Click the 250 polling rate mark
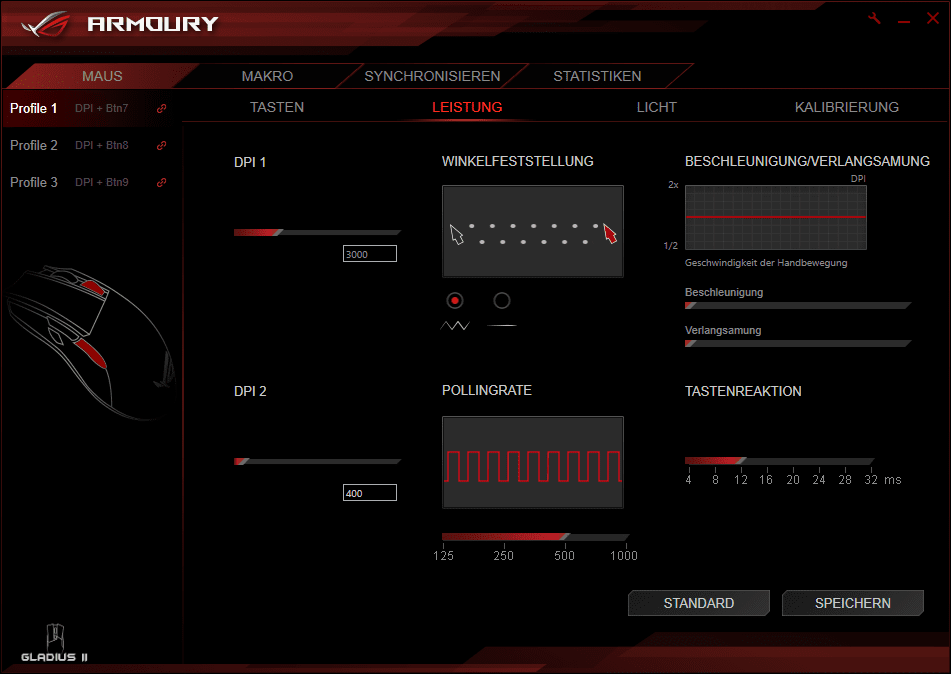 point(503,556)
